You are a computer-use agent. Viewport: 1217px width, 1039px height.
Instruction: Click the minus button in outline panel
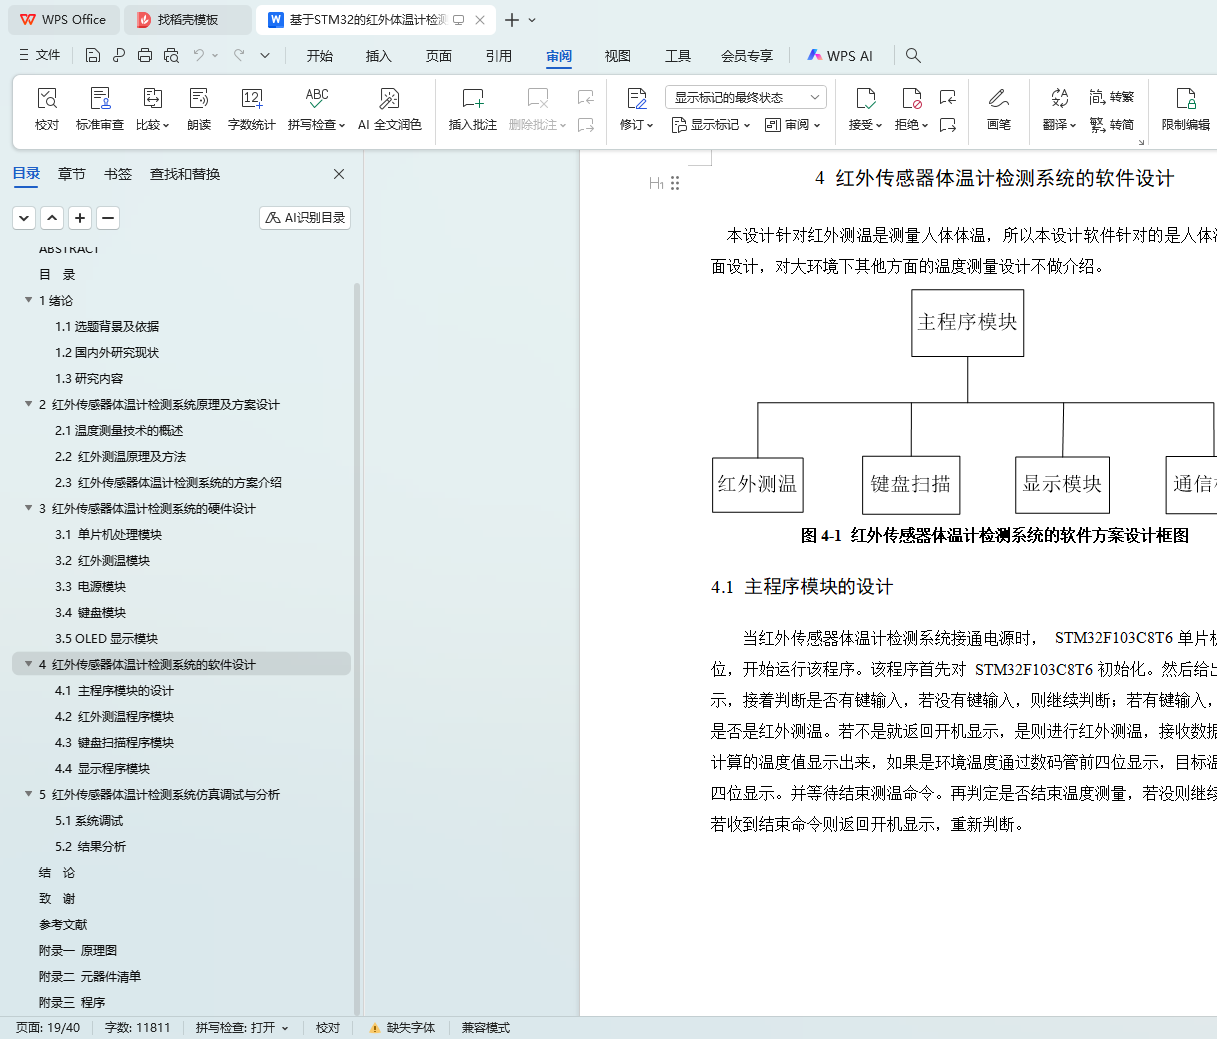tap(108, 217)
